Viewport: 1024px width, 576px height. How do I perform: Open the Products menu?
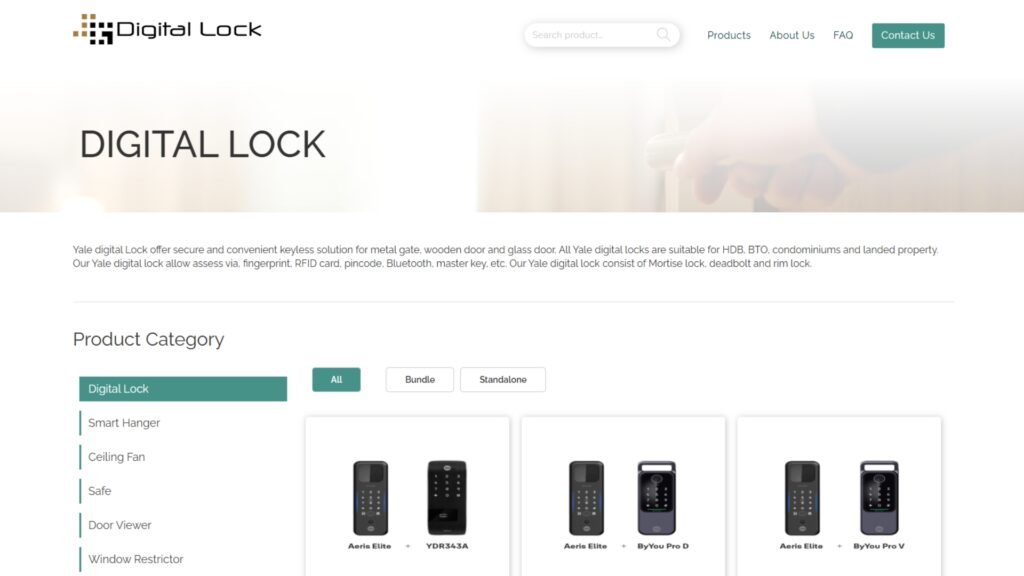[x=729, y=35]
